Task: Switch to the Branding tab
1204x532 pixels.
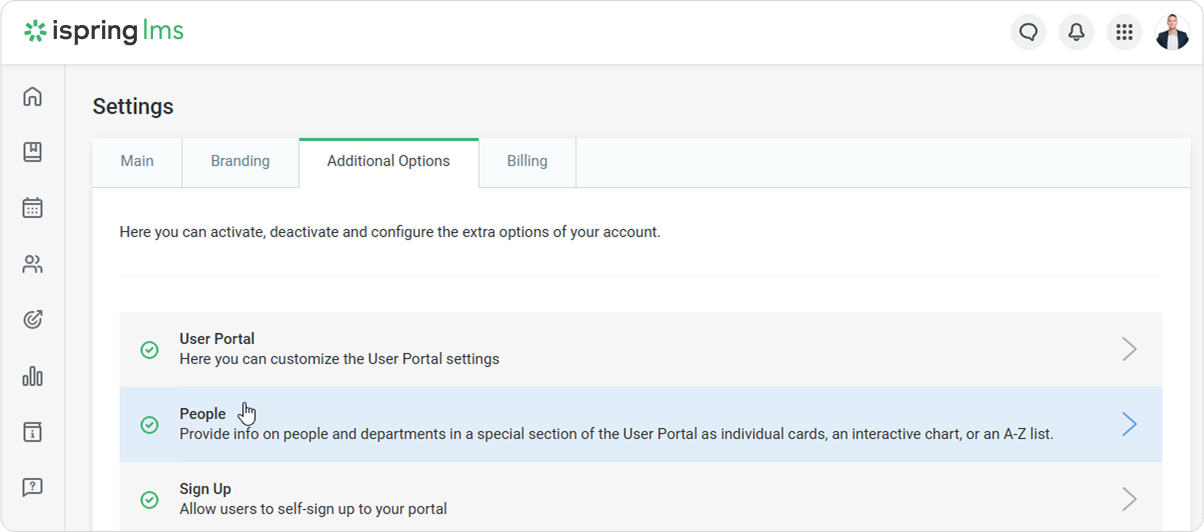Action: click(x=240, y=161)
